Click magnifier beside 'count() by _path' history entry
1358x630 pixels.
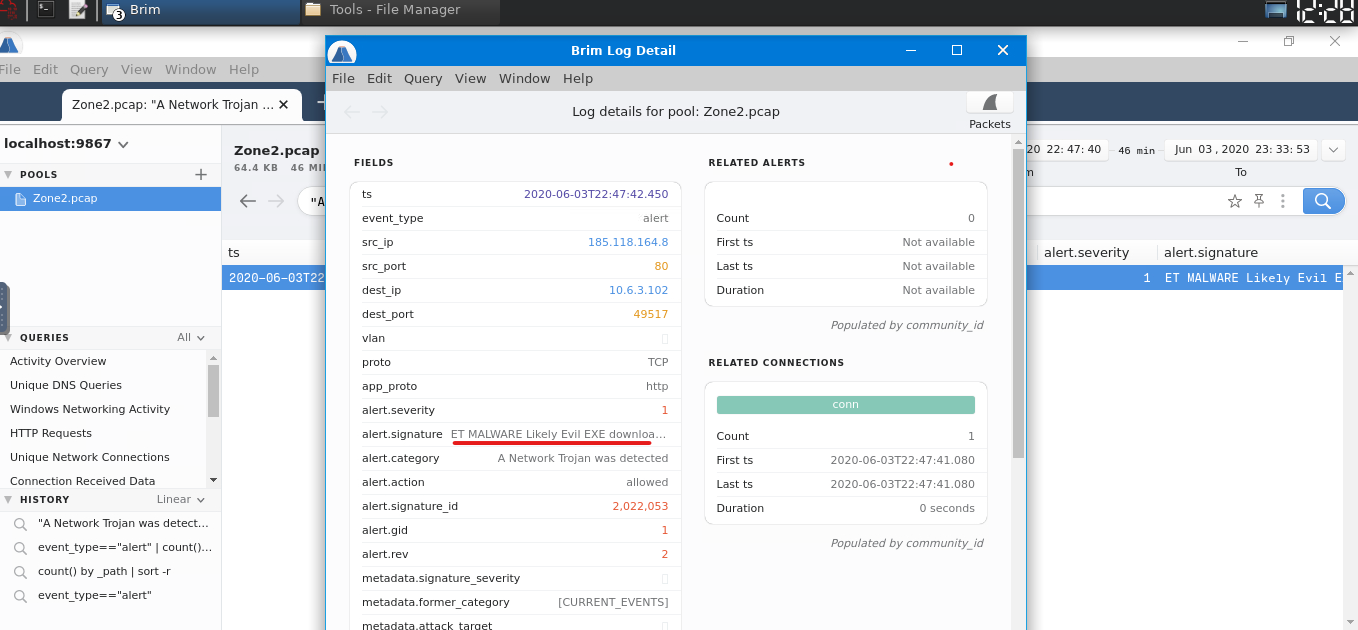20,571
